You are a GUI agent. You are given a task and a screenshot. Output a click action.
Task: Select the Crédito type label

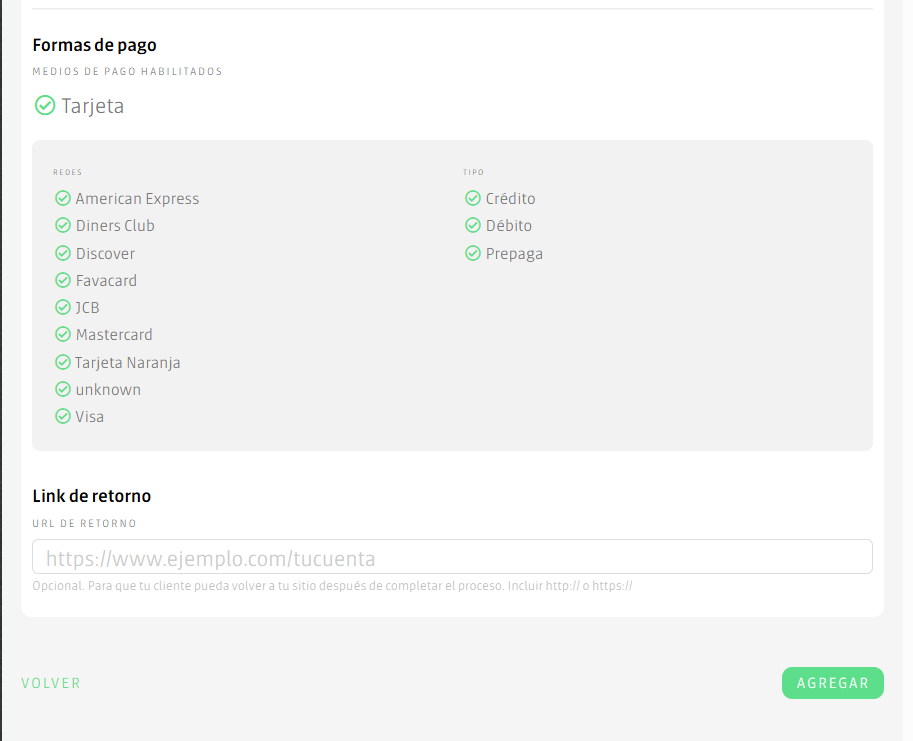511,198
